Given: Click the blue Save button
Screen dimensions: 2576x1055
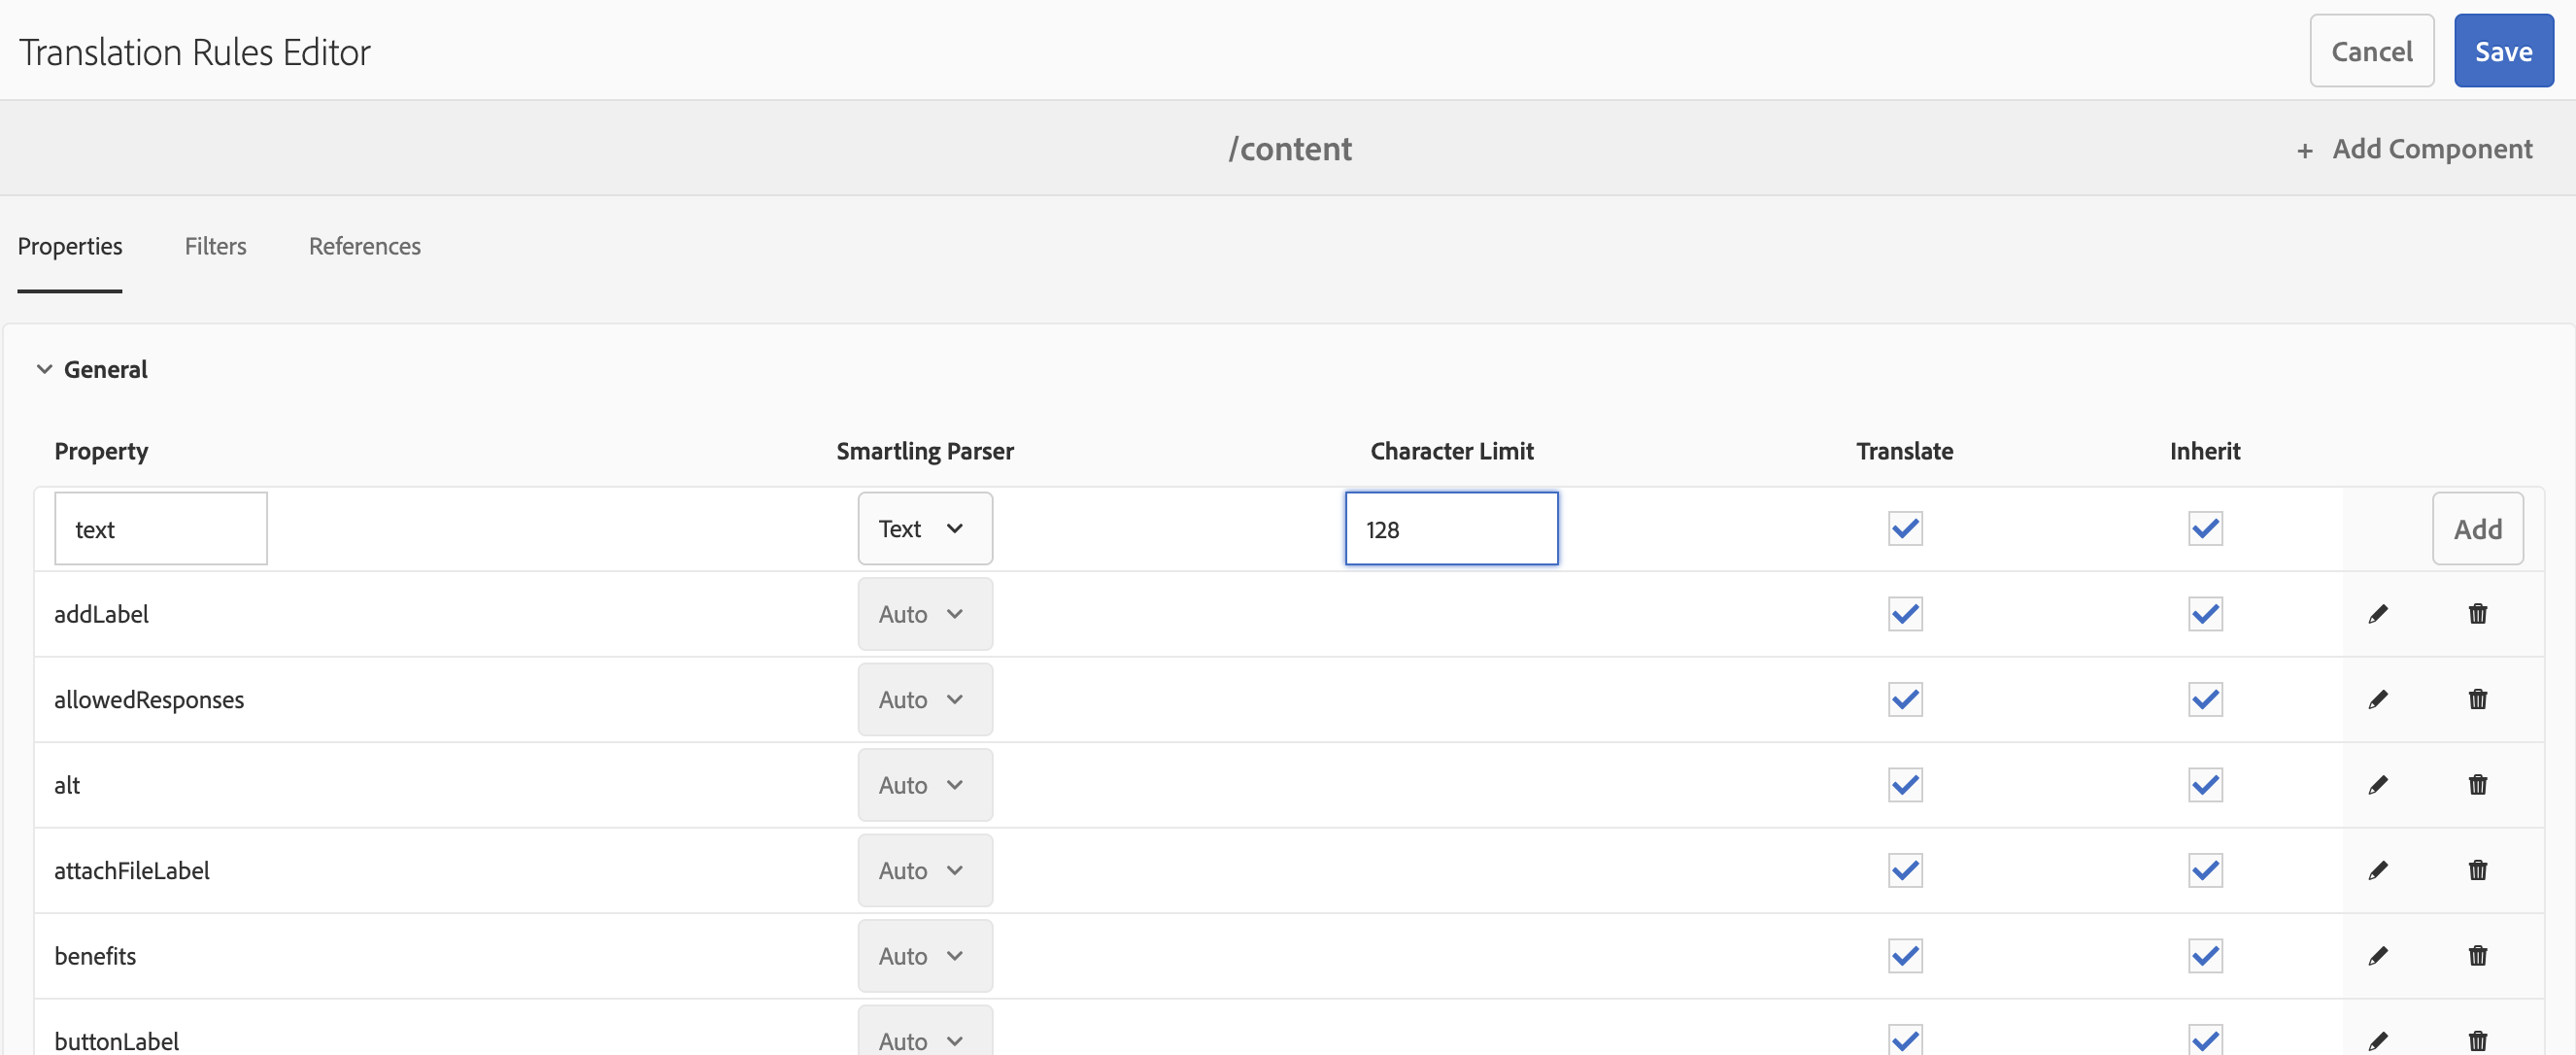Looking at the screenshot, I should [x=2502, y=51].
